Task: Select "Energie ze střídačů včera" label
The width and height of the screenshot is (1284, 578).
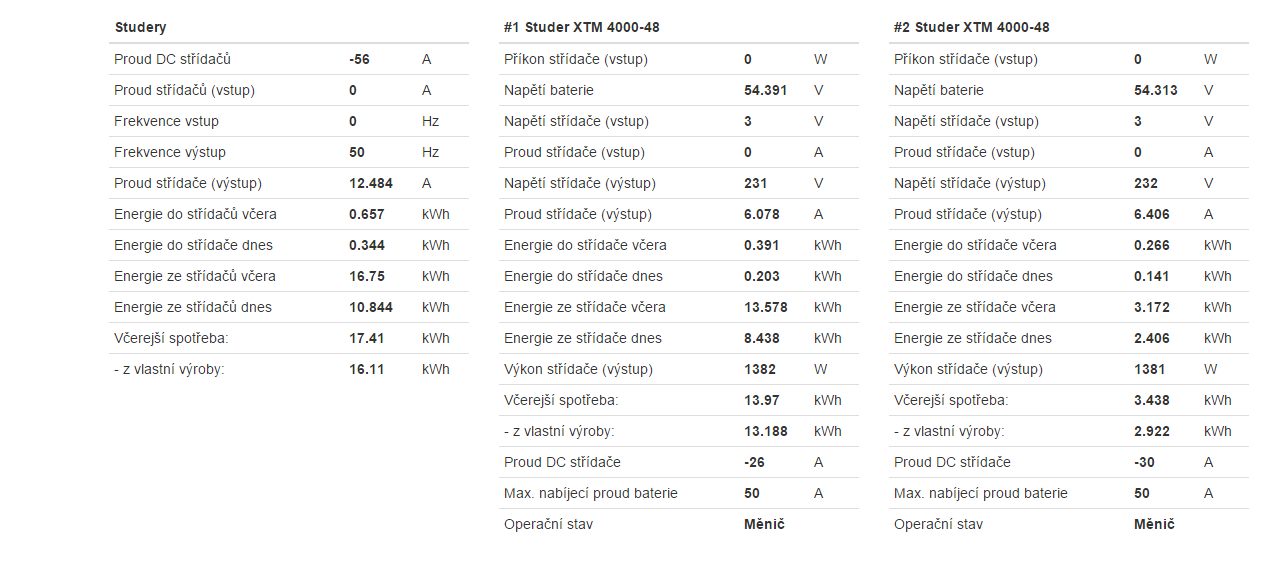Action: tap(194, 276)
